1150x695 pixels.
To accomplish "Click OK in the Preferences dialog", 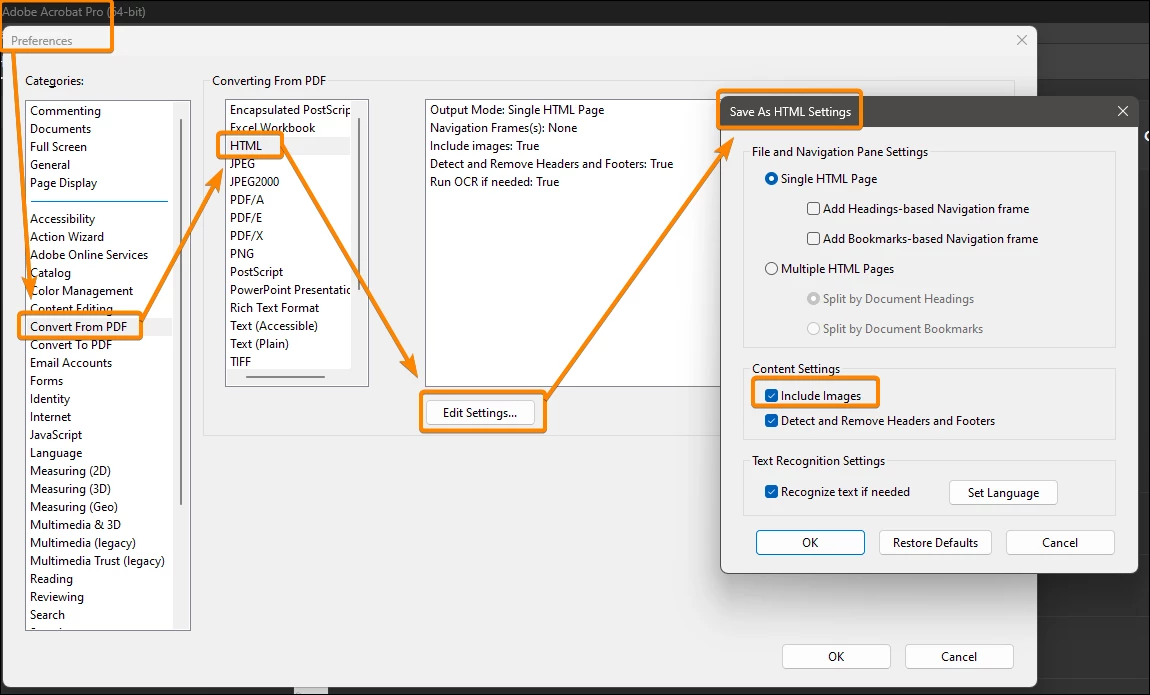I will pyautogui.click(x=836, y=657).
